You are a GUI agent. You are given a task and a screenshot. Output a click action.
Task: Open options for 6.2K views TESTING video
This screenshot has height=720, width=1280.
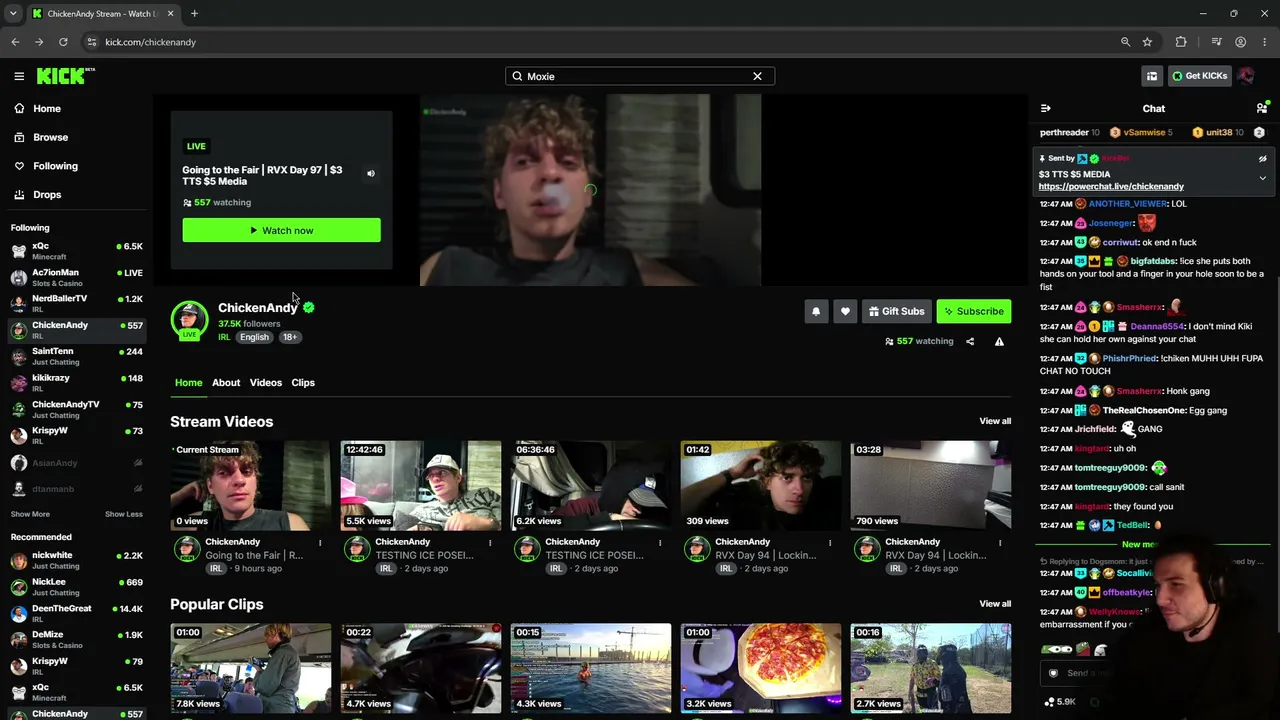tap(660, 543)
